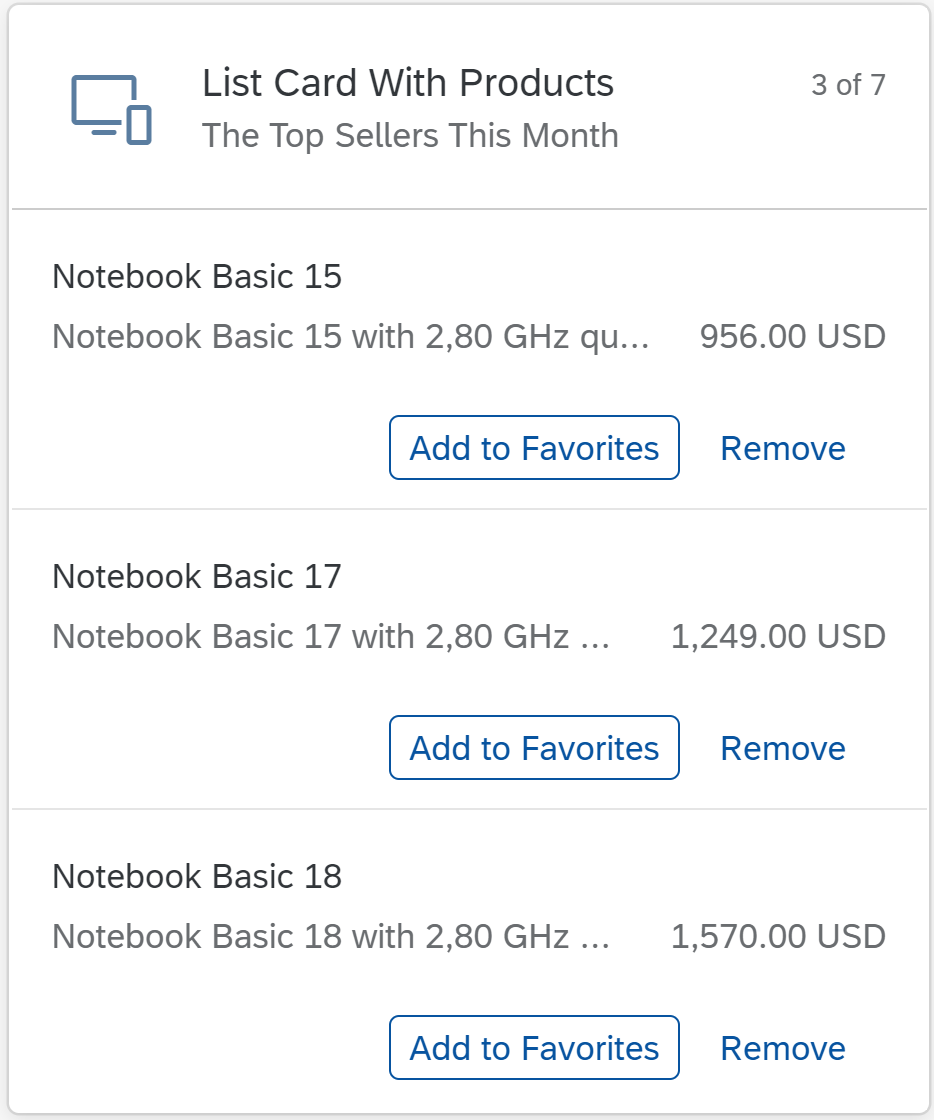Remove Notebook Basic 18 from list
Image resolution: width=937 pixels, height=1120 pixels.
pyautogui.click(x=783, y=1048)
